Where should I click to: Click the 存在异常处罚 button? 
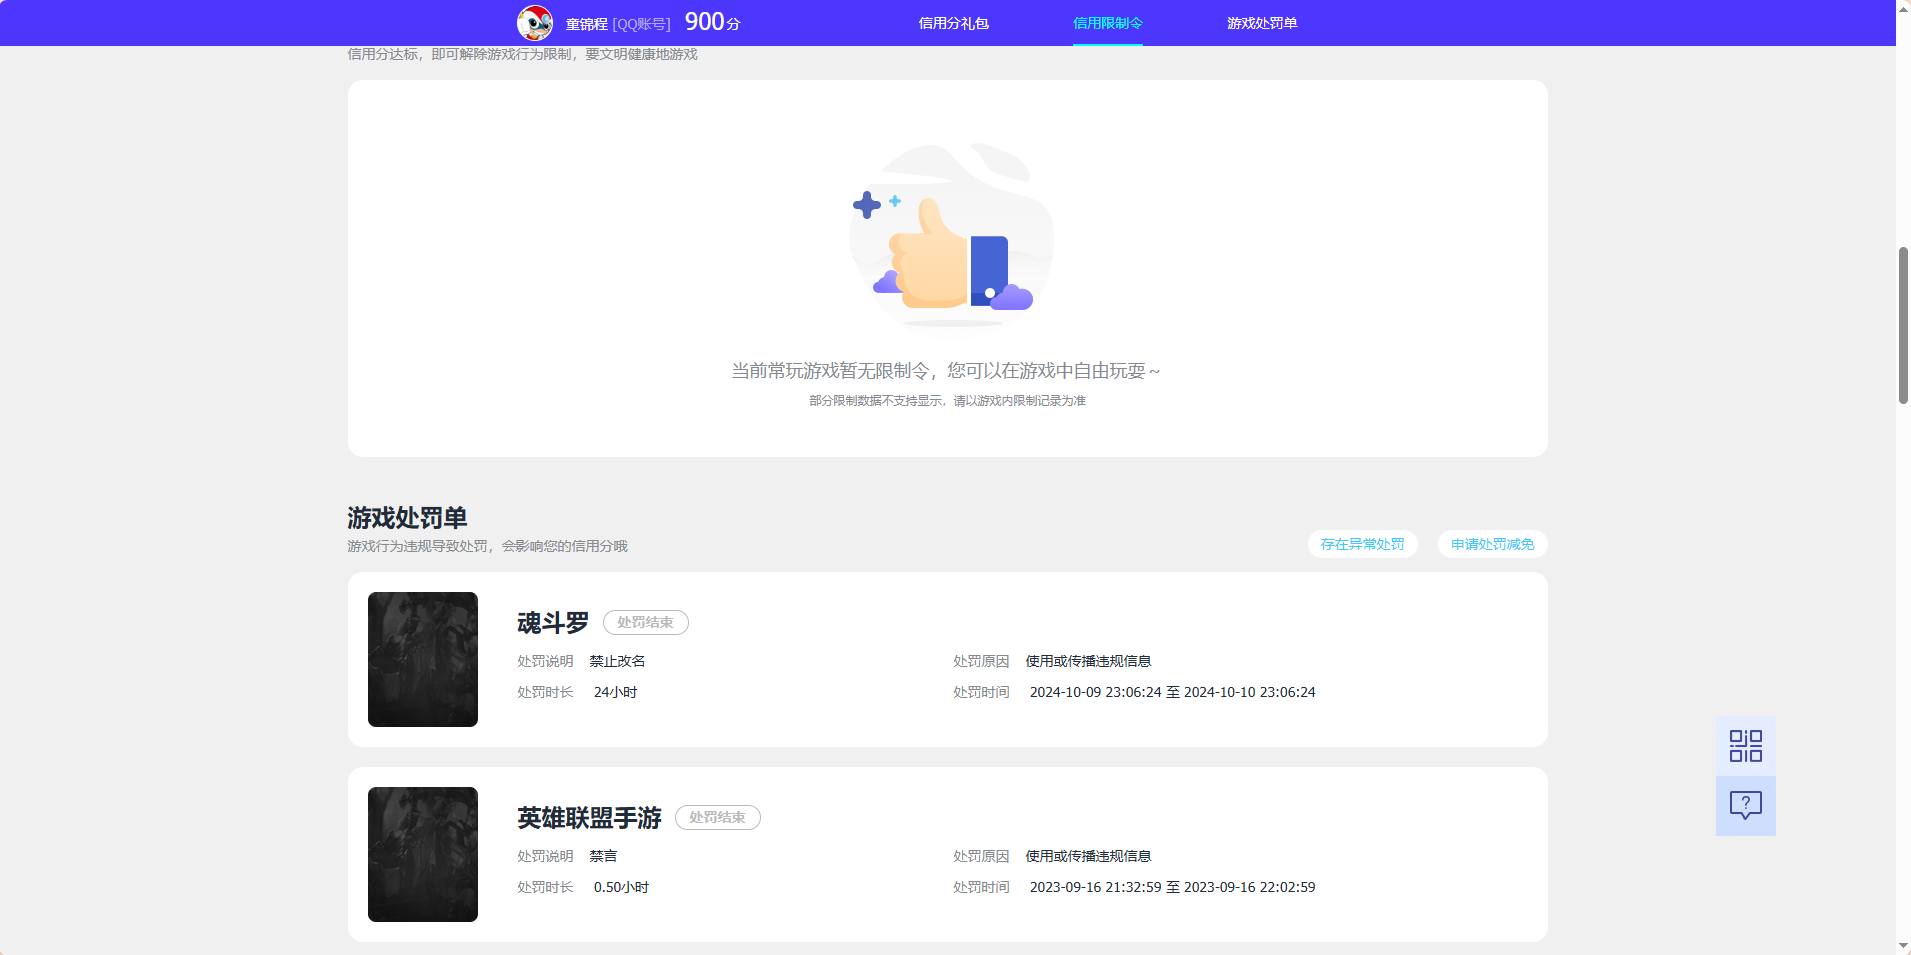tap(1362, 544)
